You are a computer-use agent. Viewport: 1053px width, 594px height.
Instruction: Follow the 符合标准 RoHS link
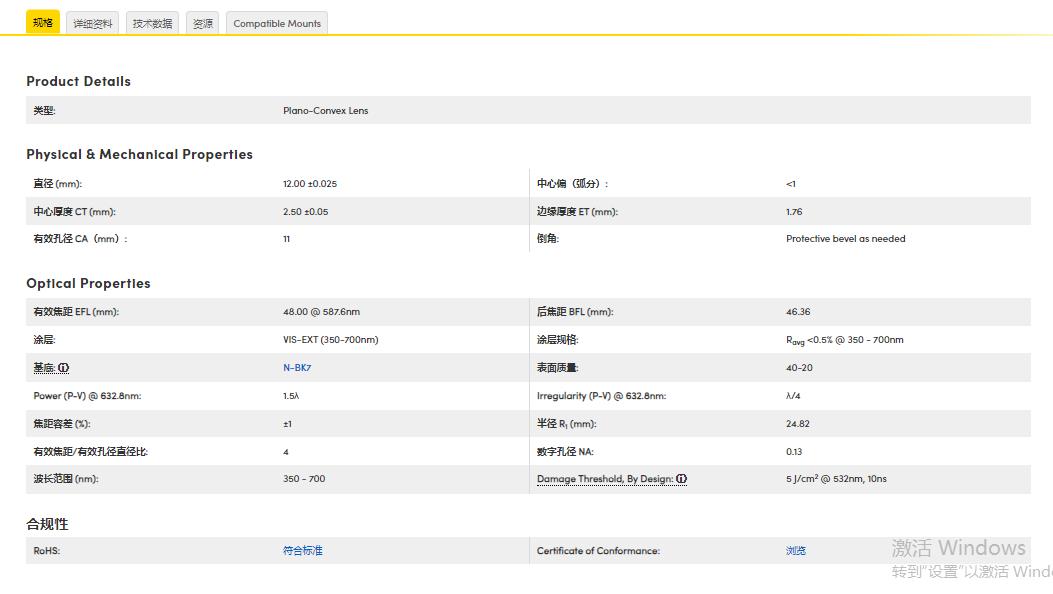303,551
